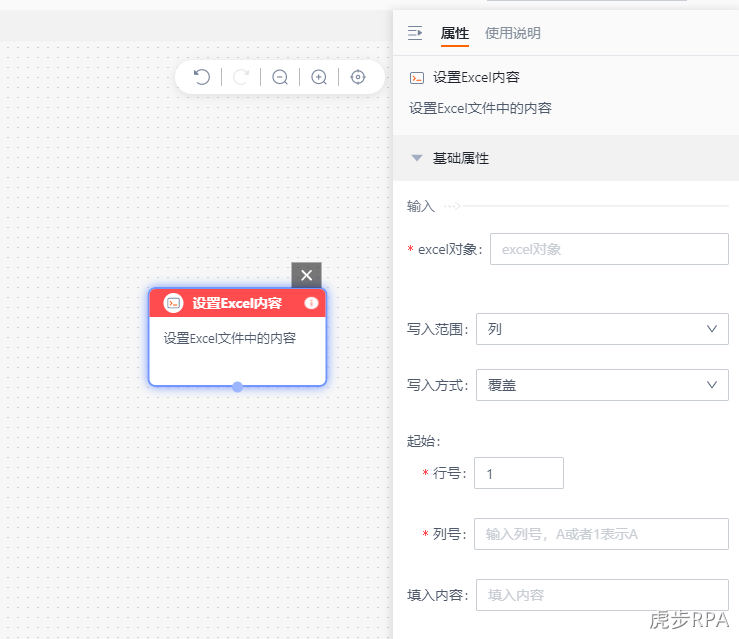The width and height of the screenshot is (739, 639).
Task: Switch to the 属性 tab
Action: [455, 33]
